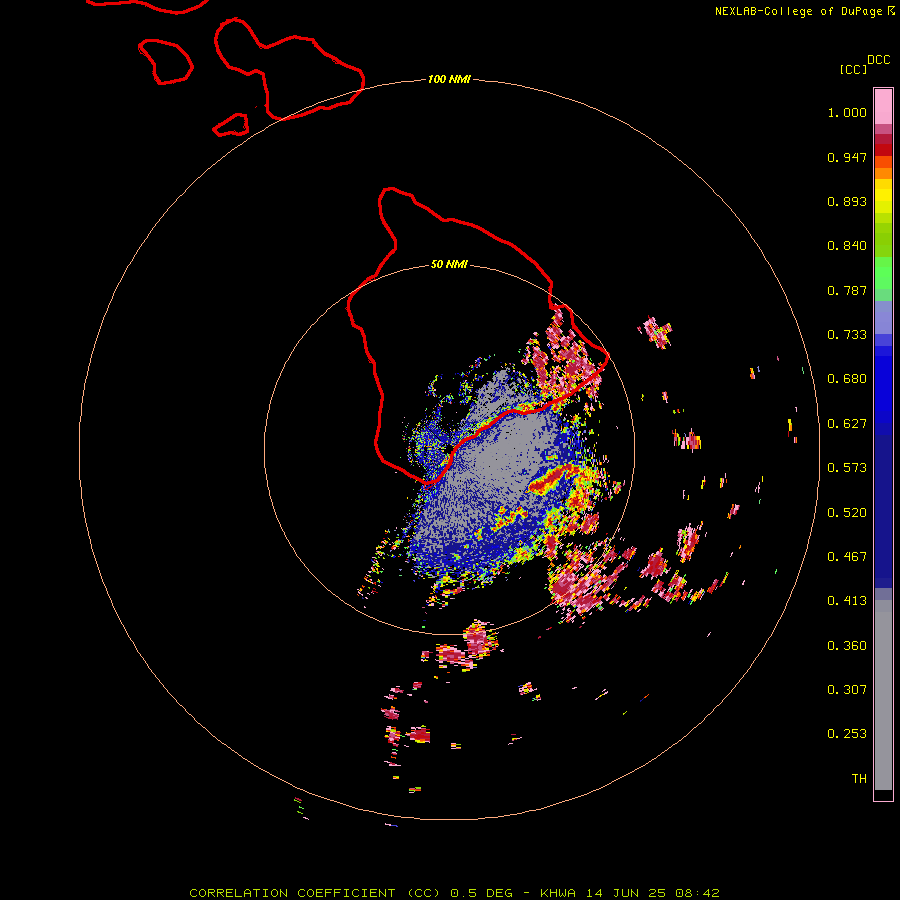900x900 pixels.
Task: Click the 50 NMI range ring label
Action: point(449,264)
